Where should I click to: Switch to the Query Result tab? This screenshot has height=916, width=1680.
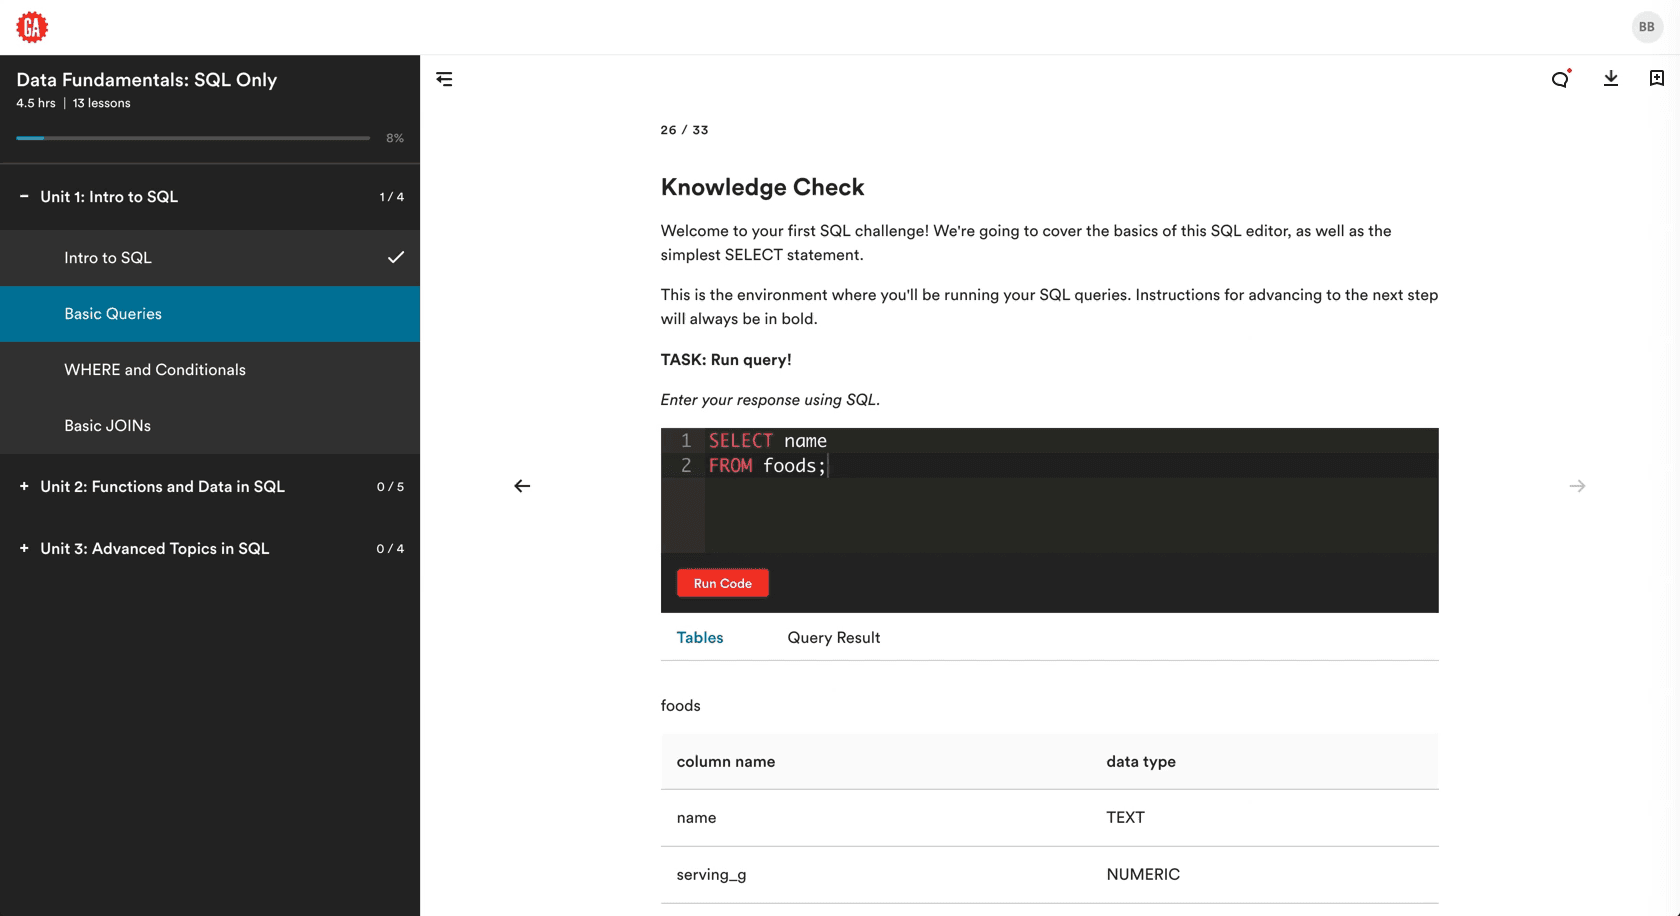click(834, 637)
